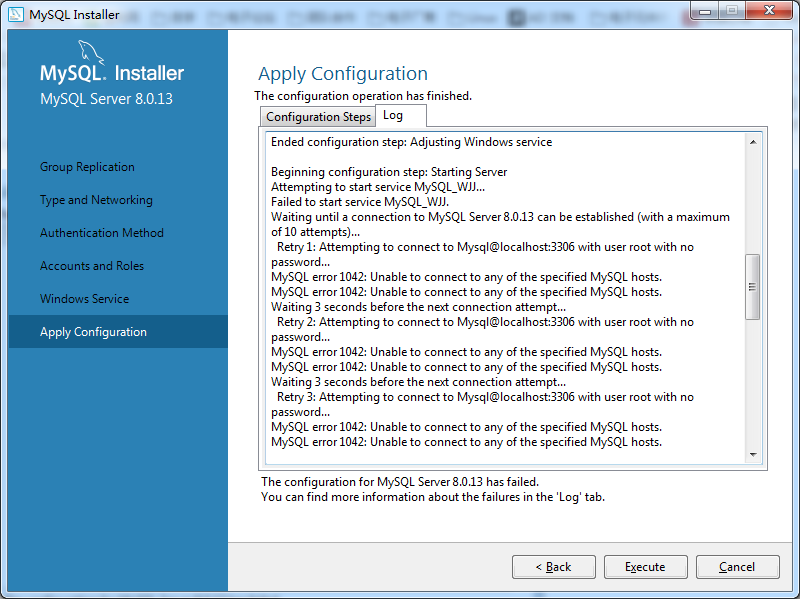Click the log scrollbar thumb
Image resolution: width=800 pixels, height=599 pixels.
[x=753, y=287]
